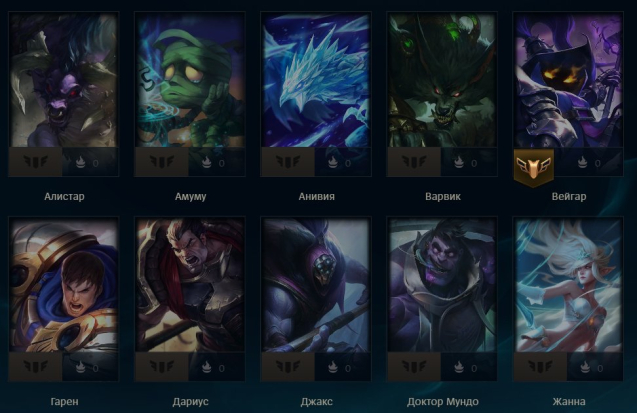The height and width of the screenshot is (413, 637).
Task: Open the Алистар champion portrait
Action: pos(64,80)
